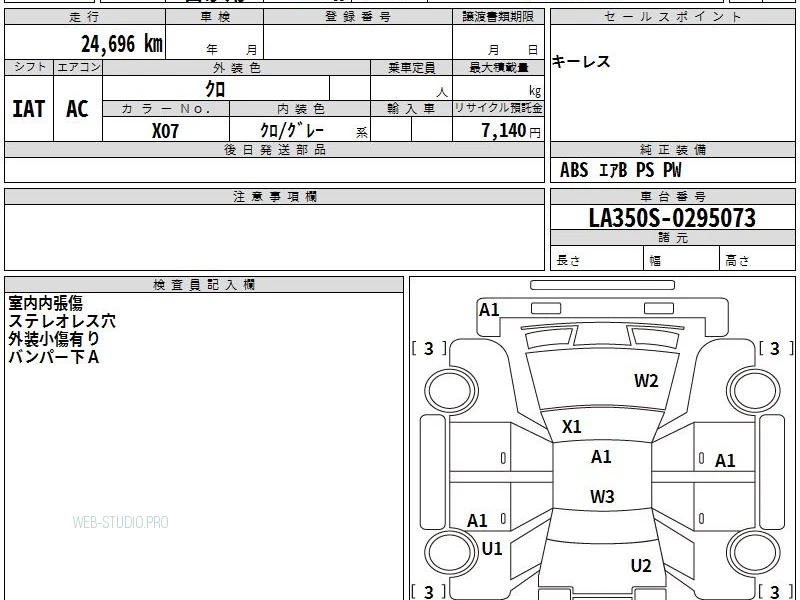Select the セールスポイント header
Image resolution: width=800 pixels, height=600 pixels.
click(673, 17)
